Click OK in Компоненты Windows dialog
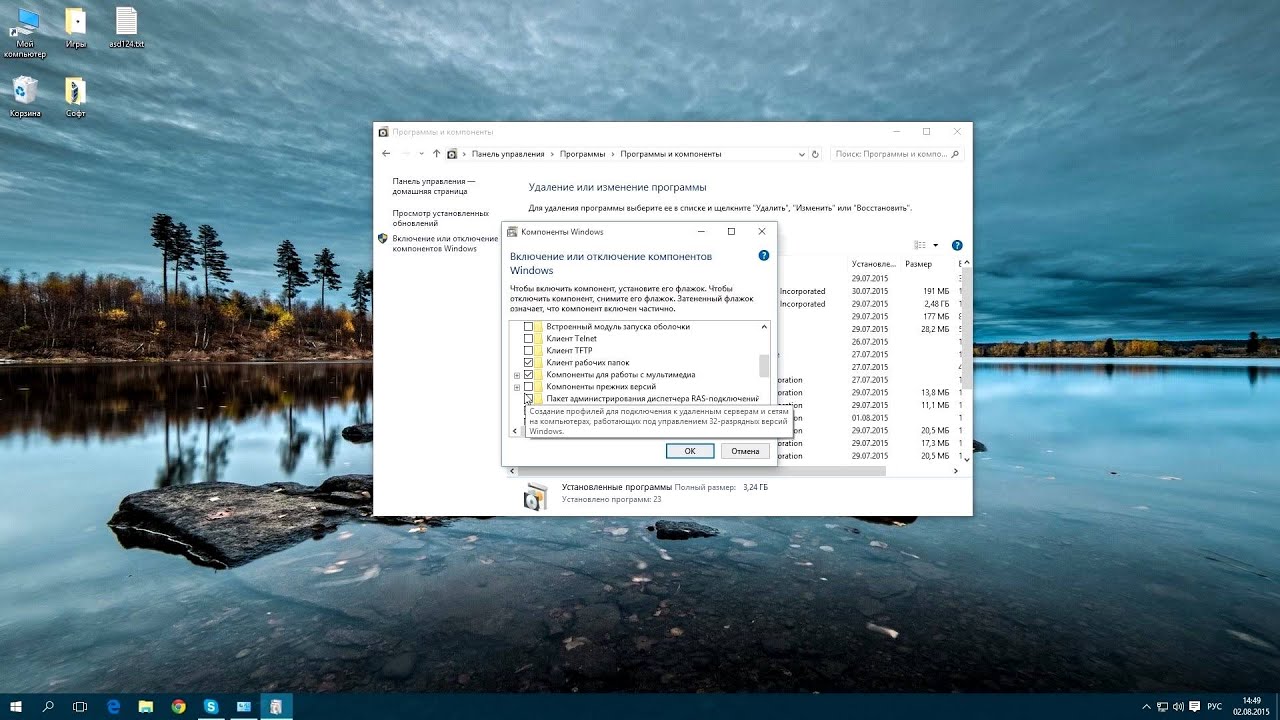The image size is (1280, 720). point(690,451)
